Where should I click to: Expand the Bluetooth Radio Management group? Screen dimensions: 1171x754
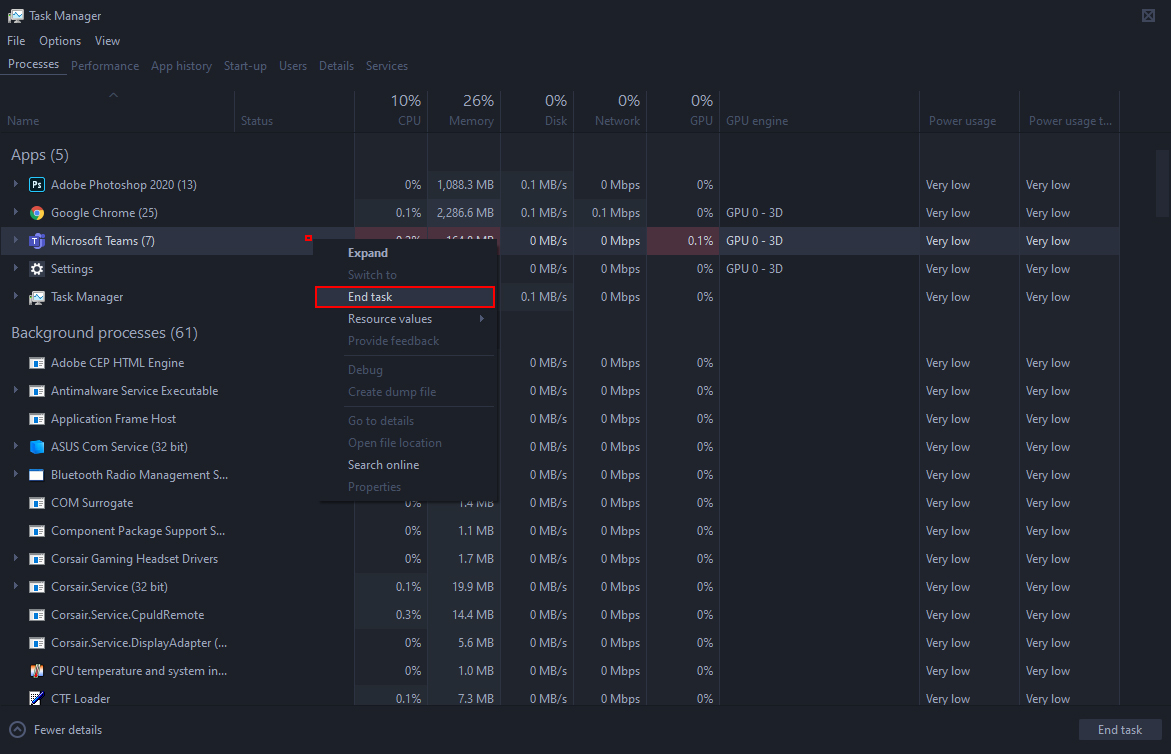coord(16,474)
